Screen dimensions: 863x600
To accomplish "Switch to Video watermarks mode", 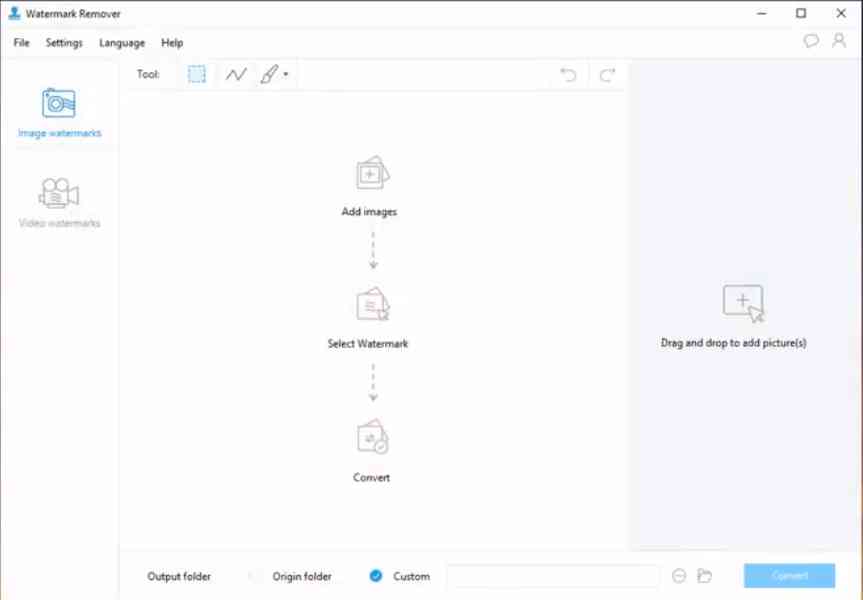I will 59,202.
